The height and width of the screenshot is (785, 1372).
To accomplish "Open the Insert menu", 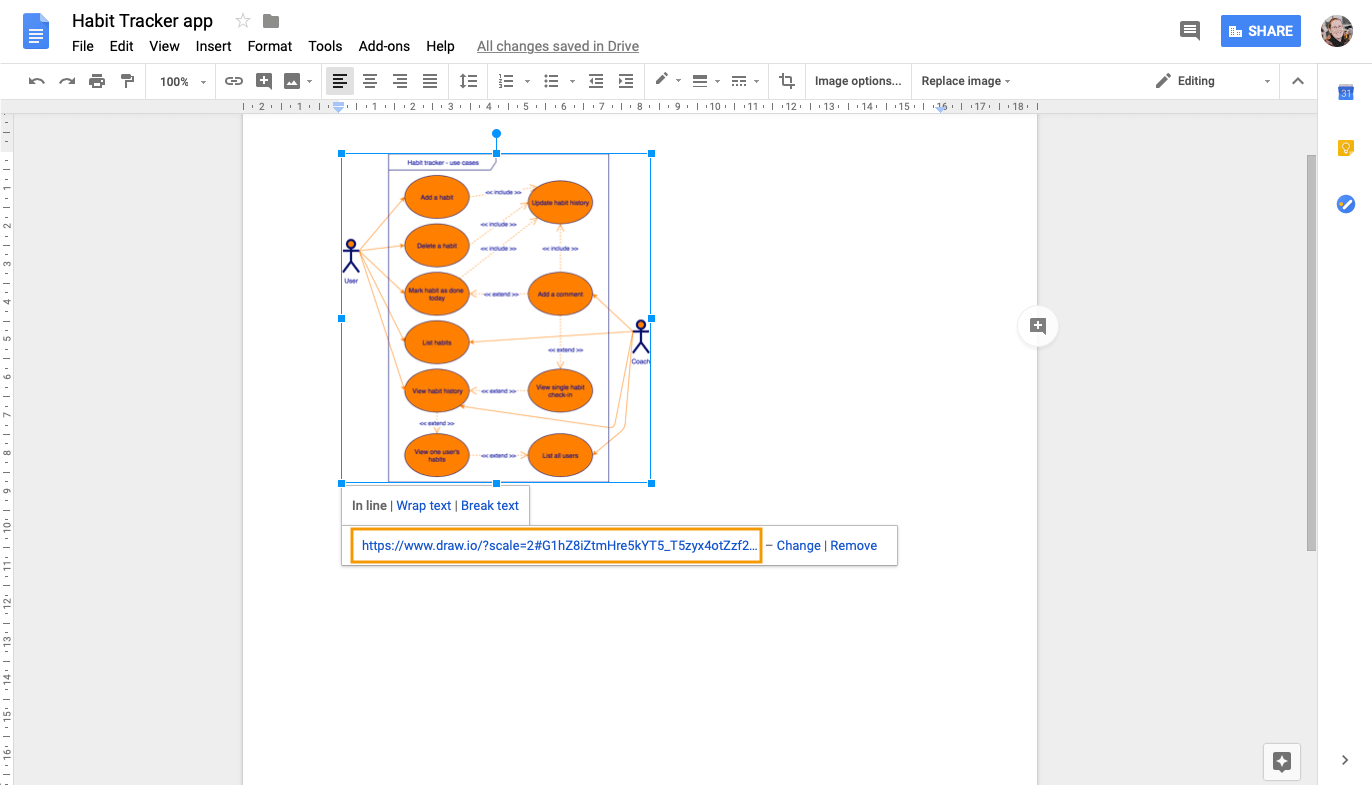I will click(213, 46).
